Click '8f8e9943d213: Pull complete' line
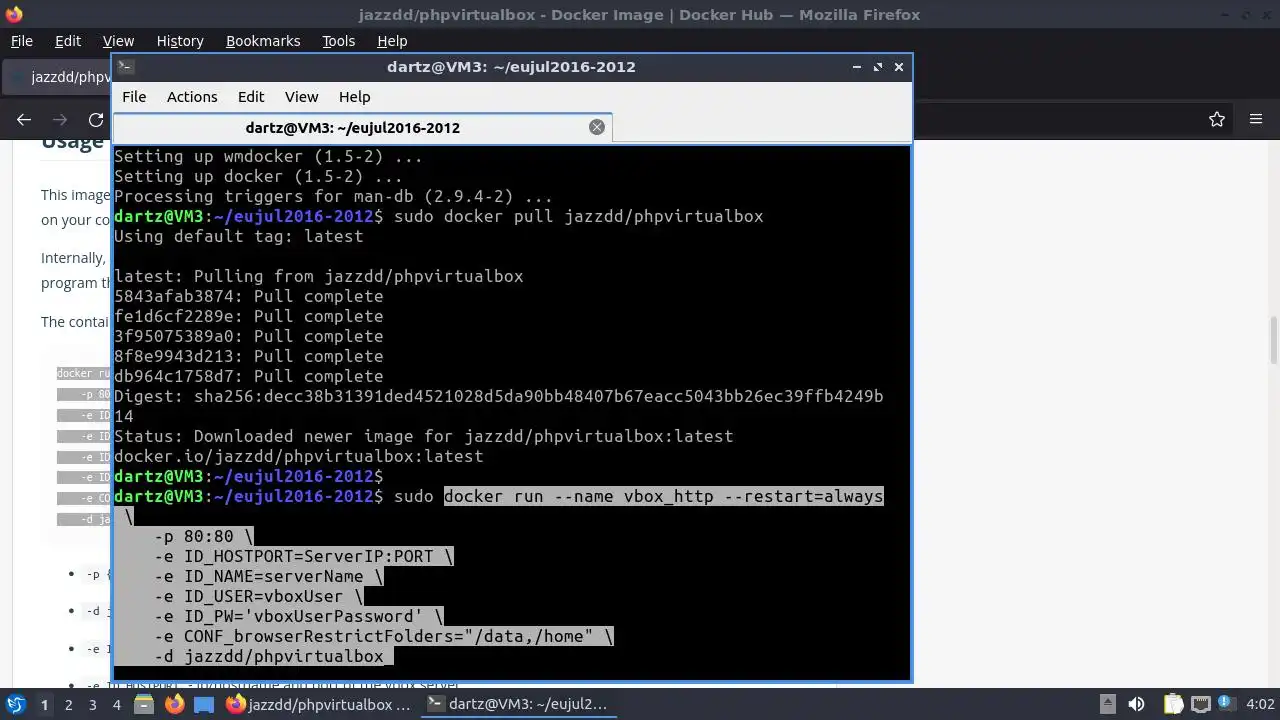 coord(248,356)
